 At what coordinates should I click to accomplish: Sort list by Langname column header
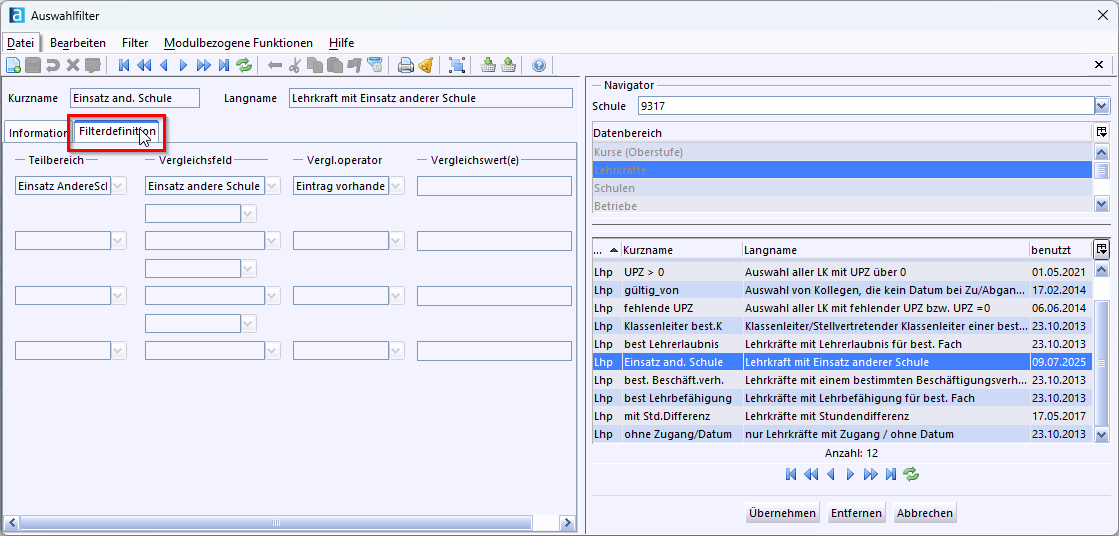(x=885, y=250)
